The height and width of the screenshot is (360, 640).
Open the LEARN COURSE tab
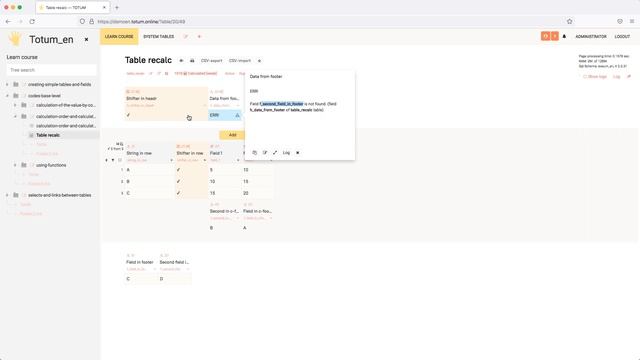click(119, 37)
